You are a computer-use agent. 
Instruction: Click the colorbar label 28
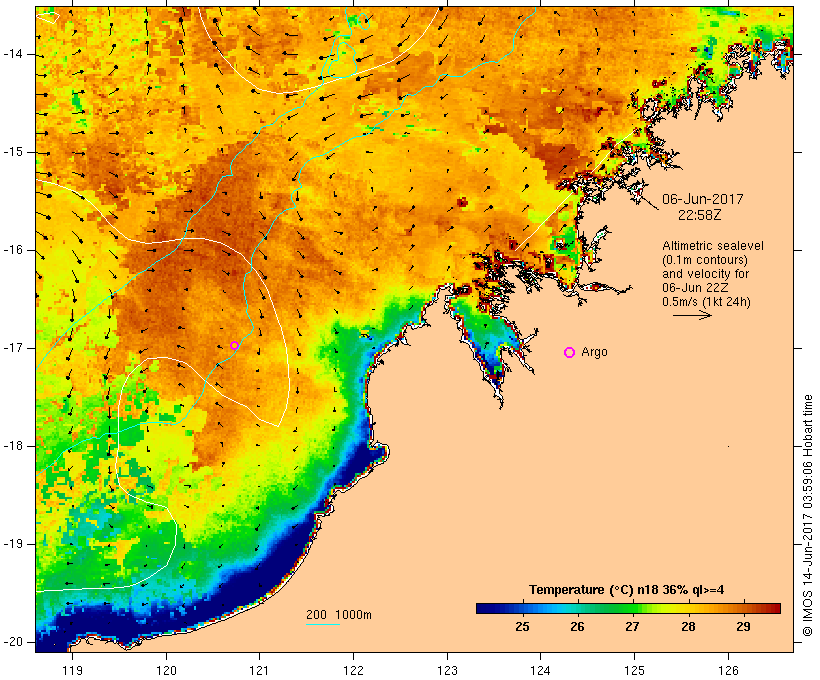click(x=688, y=627)
